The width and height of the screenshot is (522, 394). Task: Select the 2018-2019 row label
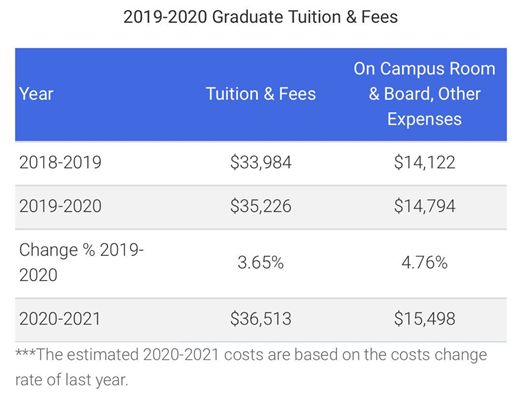coord(60,163)
